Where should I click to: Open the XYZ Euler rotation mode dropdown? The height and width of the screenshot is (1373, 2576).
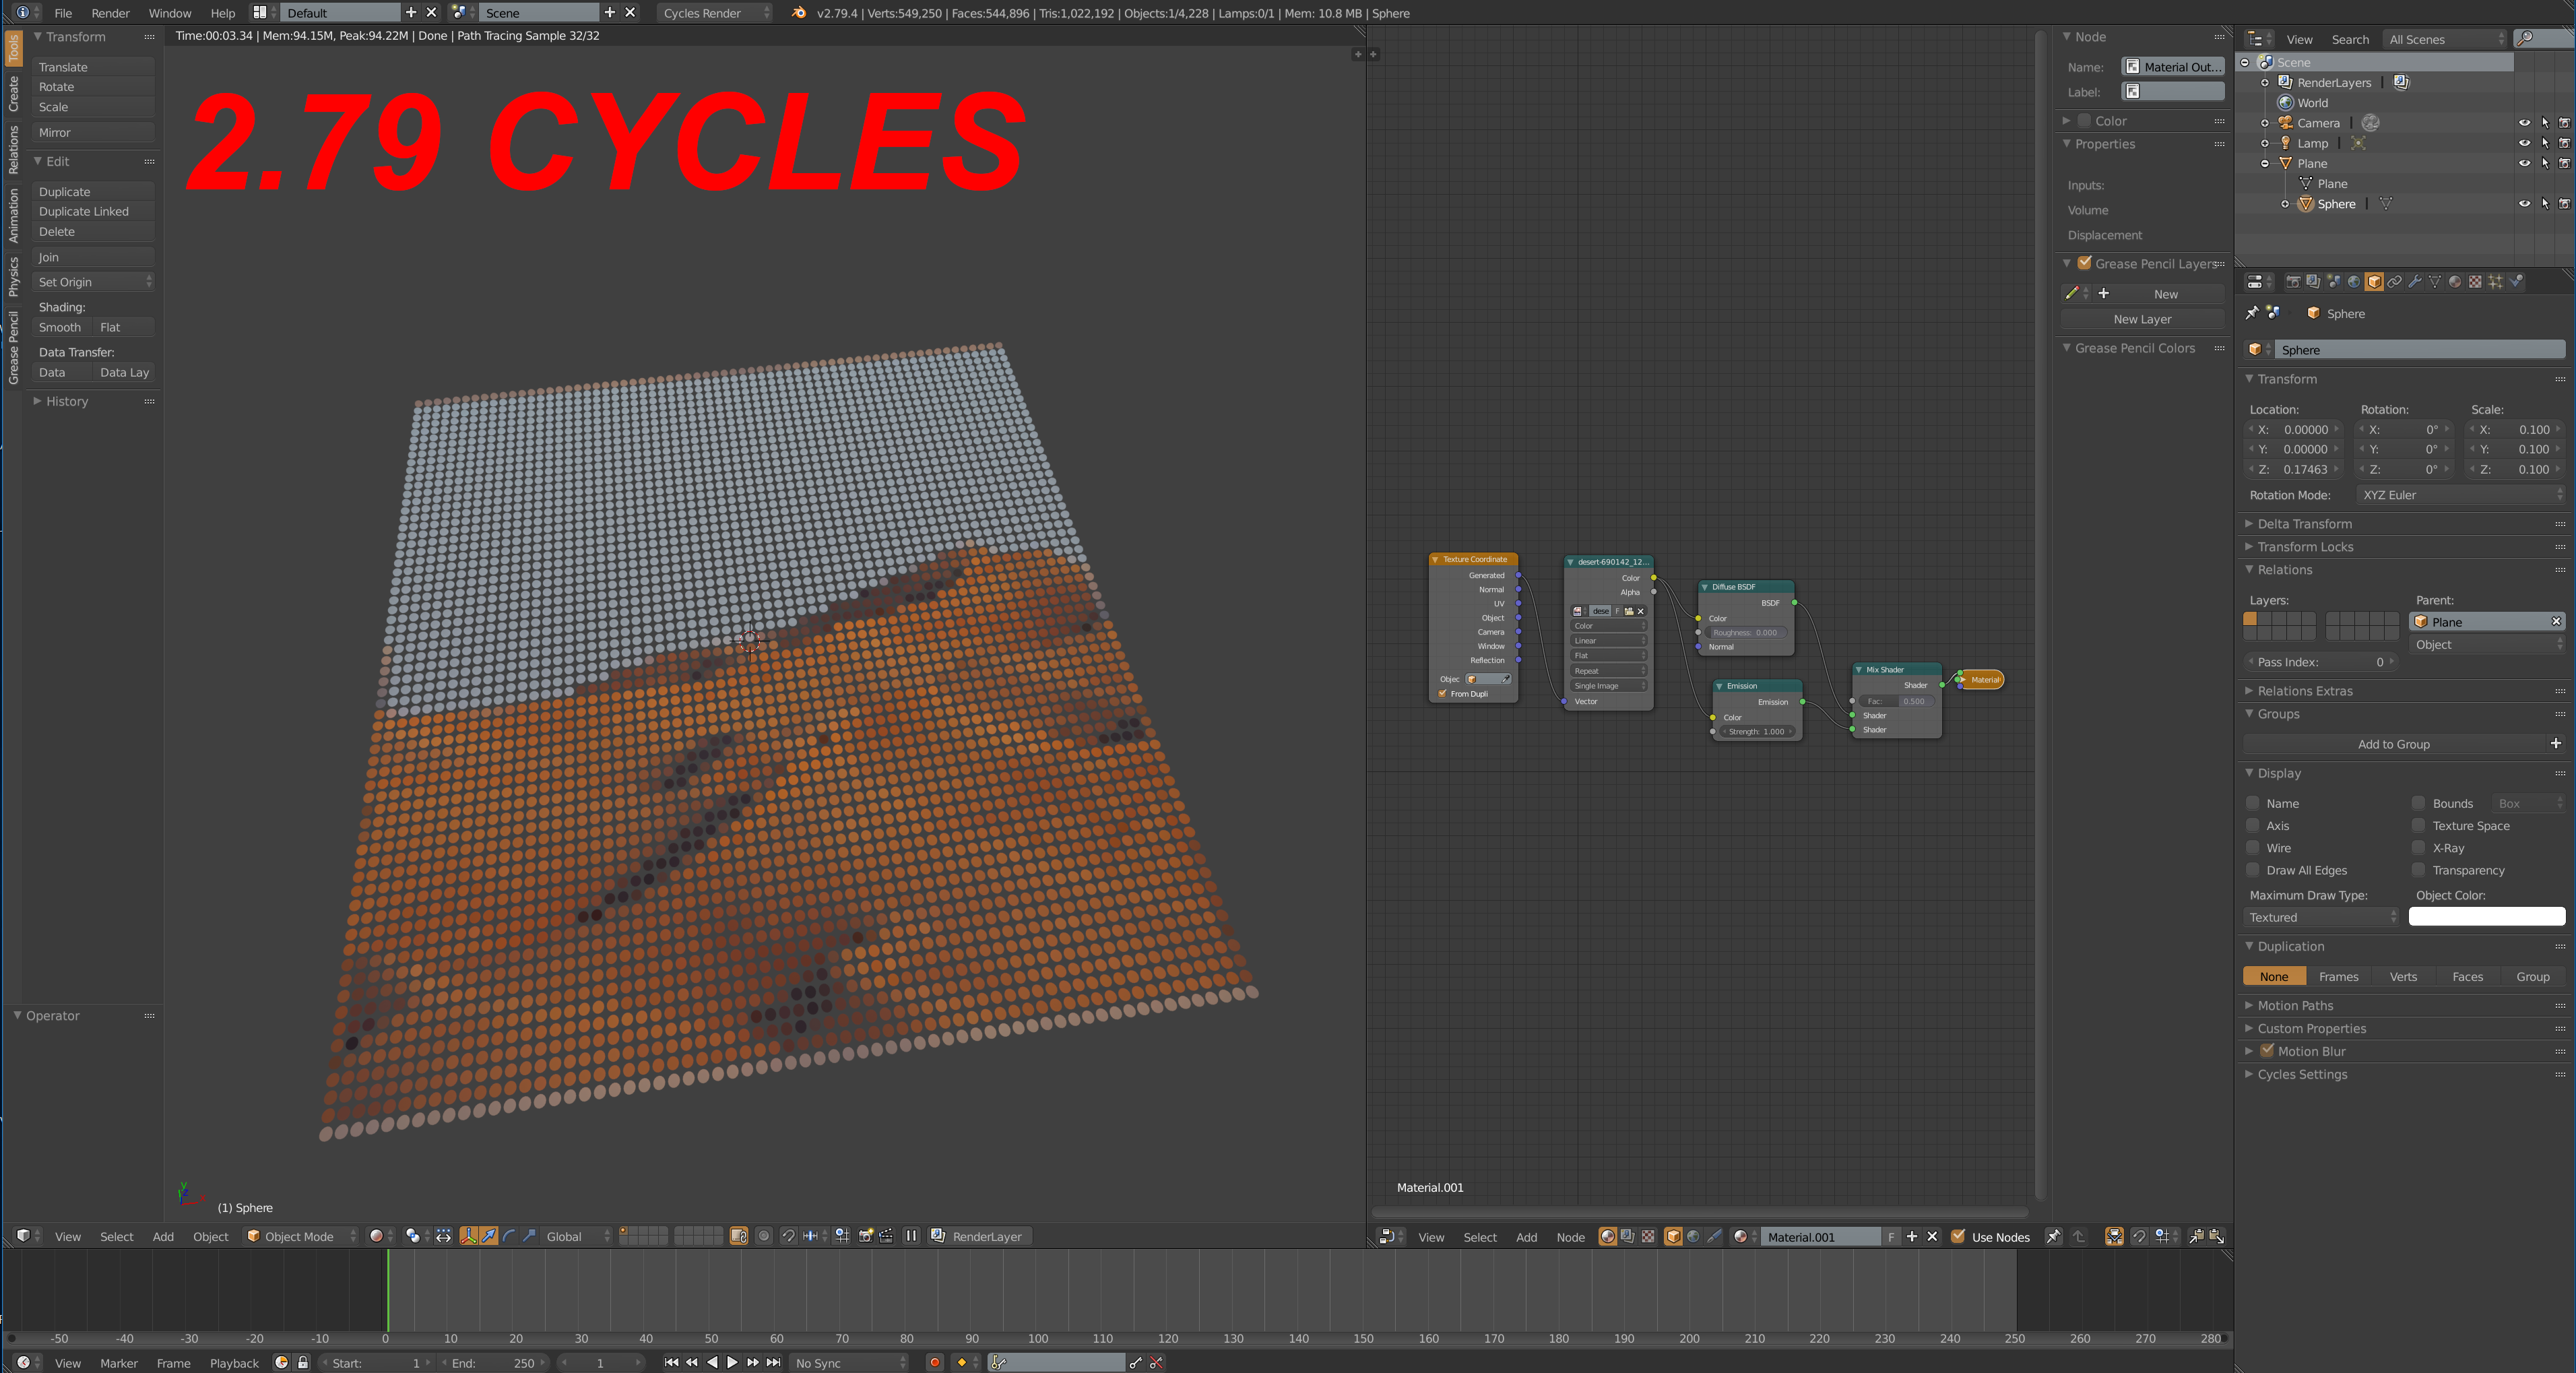[x=2461, y=495]
